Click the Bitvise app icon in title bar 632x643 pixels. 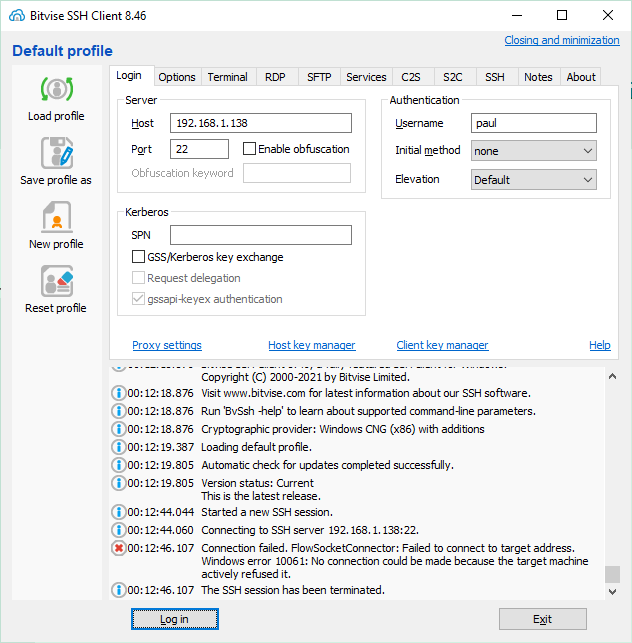(x=17, y=16)
